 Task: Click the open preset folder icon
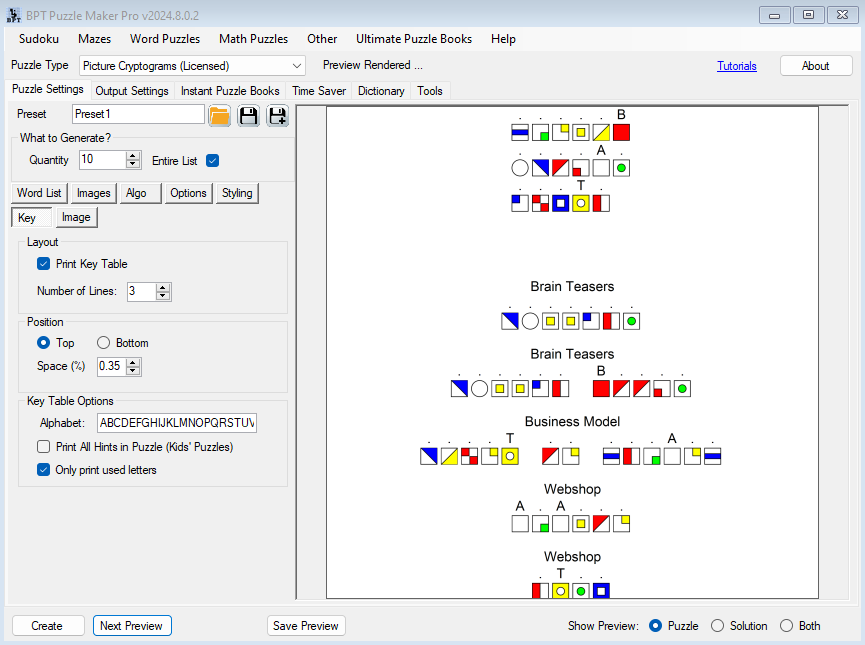220,115
